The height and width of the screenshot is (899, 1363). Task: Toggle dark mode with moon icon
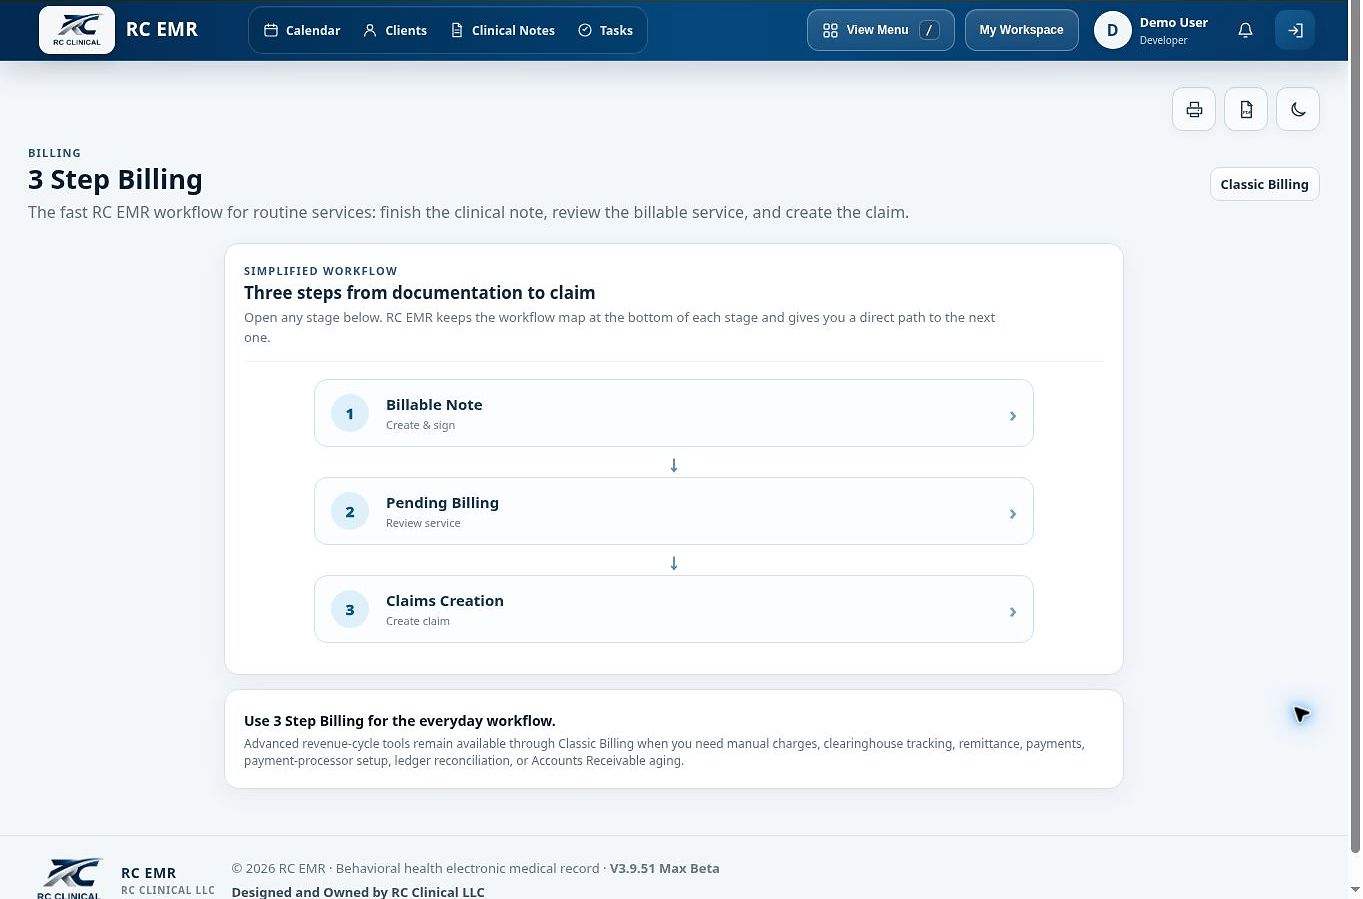pos(1298,109)
